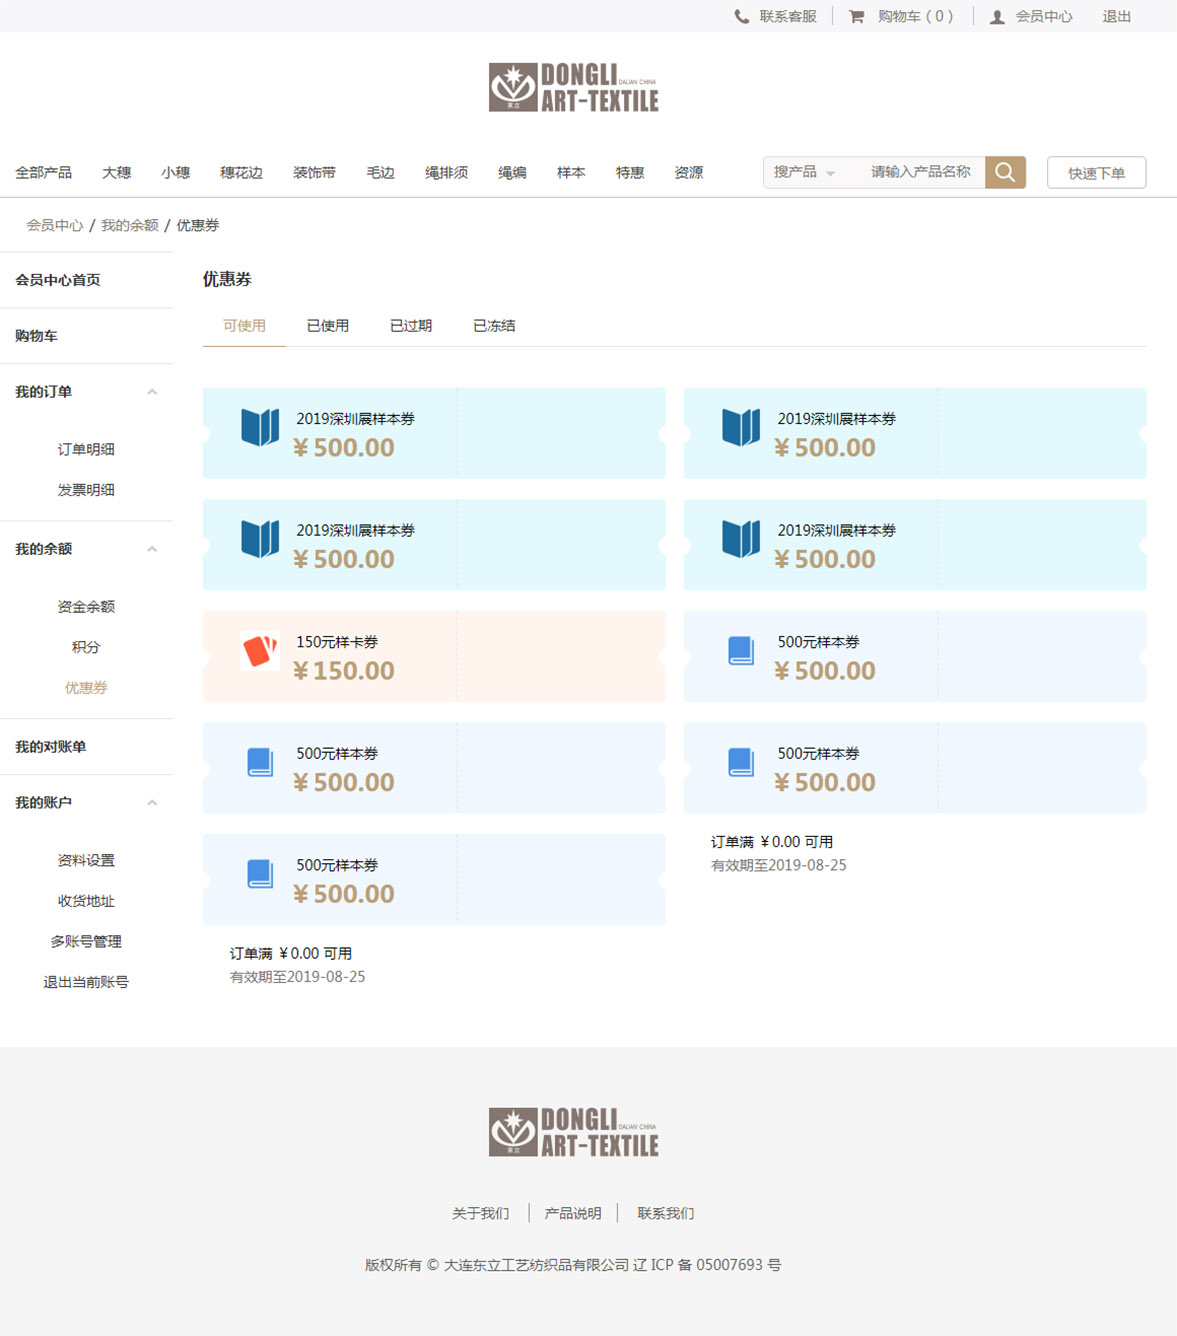Click the member center user icon
1177x1336 pixels.
(997, 17)
